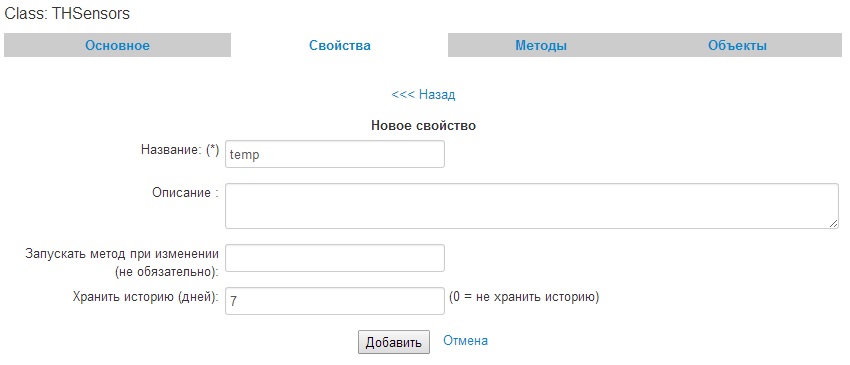Click the (0 = не хранить историю) hint
The width and height of the screenshot is (850, 365).
click(524, 297)
